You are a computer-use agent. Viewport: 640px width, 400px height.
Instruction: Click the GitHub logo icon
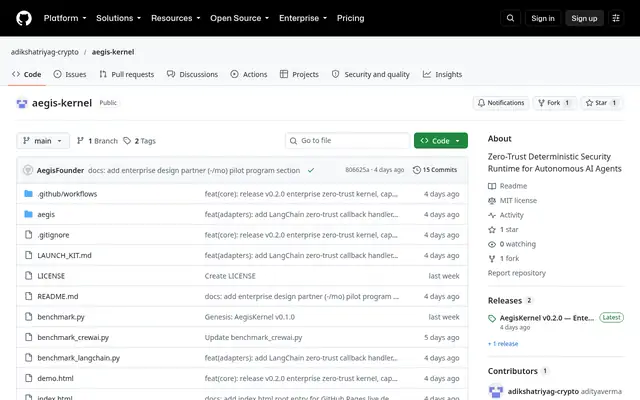pos(24,18)
